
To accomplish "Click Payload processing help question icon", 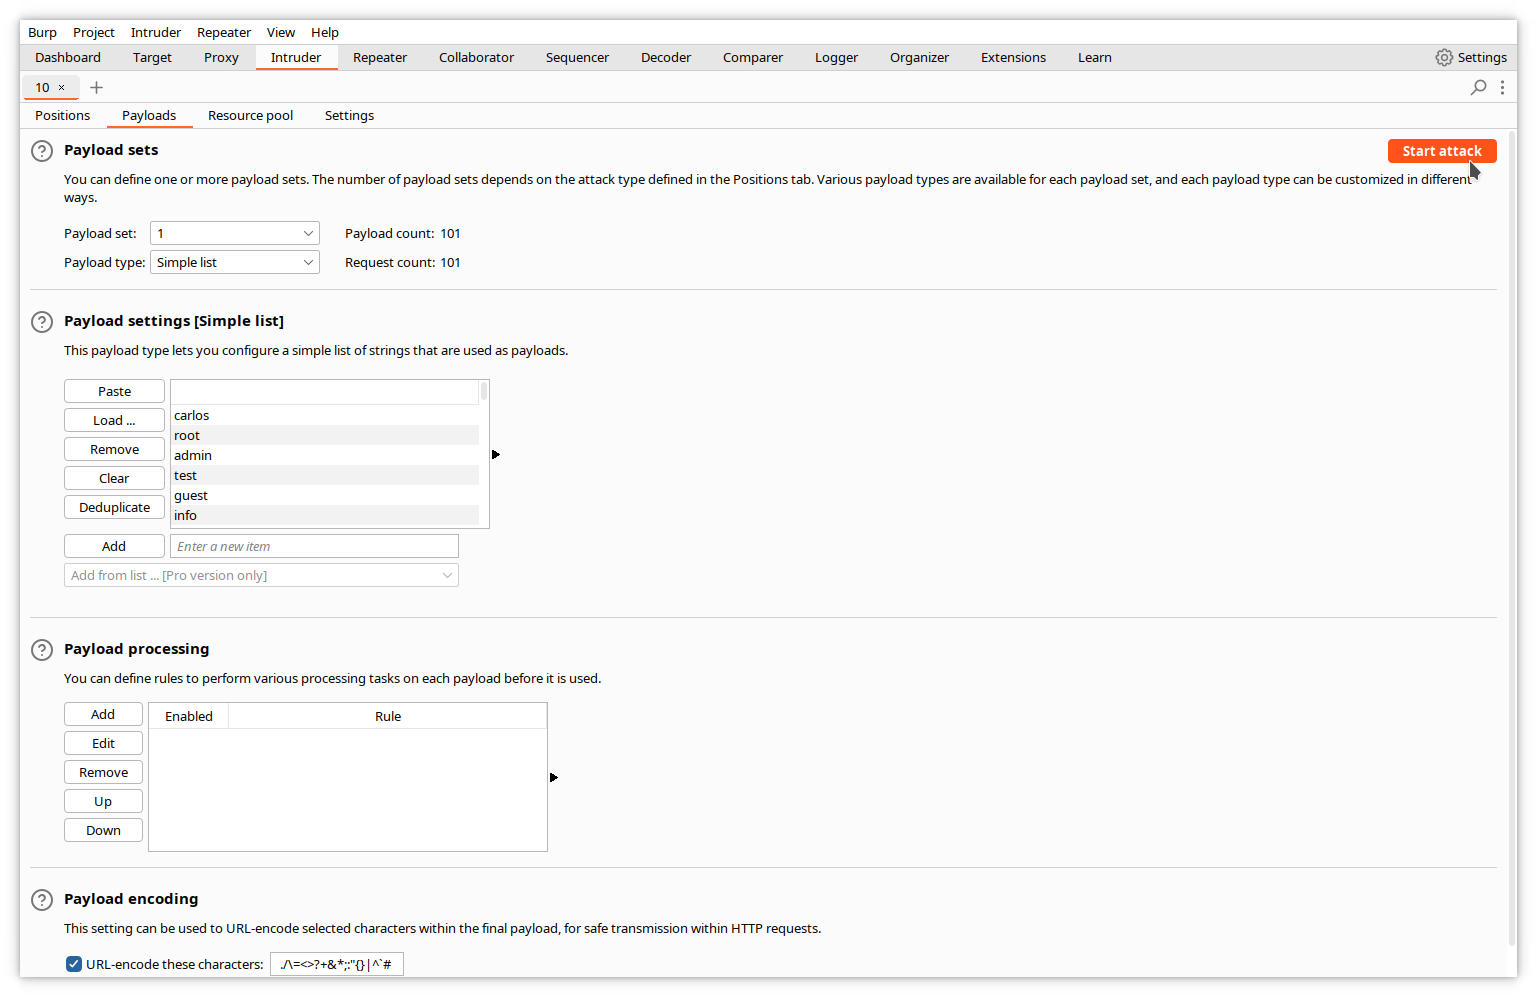I will pyautogui.click(x=42, y=650).
